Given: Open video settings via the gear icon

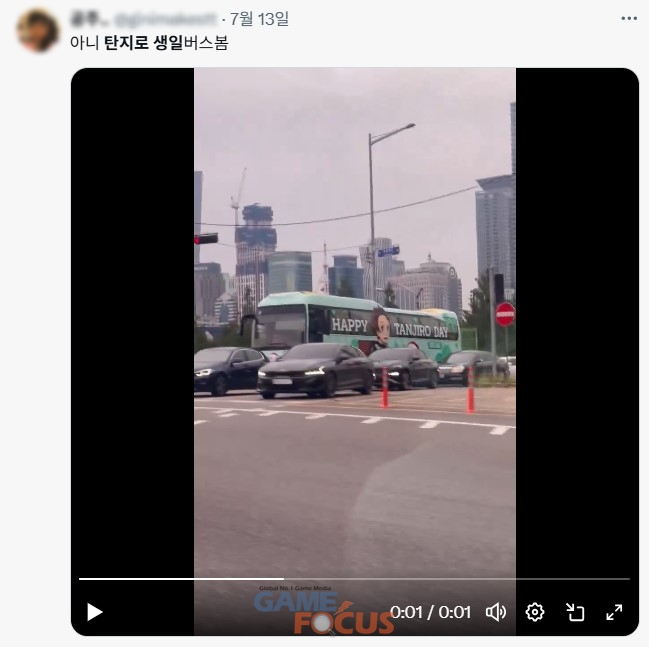Looking at the screenshot, I should (x=535, y=612).
